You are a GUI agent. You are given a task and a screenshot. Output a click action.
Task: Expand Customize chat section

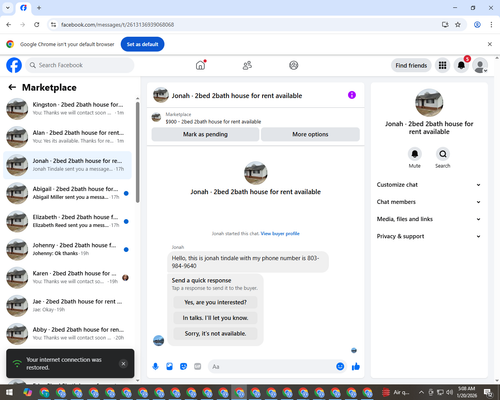pyautogui.click(x=429, y=185)
